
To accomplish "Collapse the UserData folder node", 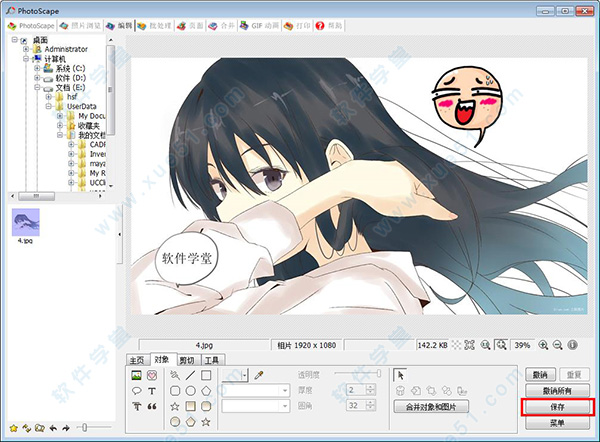I will coord(49,106).
